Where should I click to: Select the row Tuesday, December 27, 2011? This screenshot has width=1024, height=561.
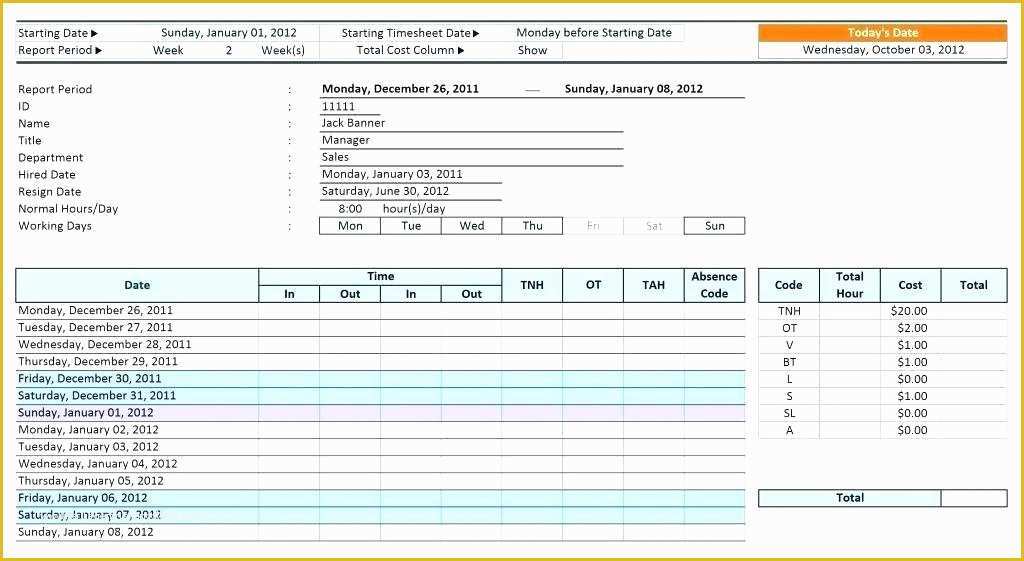click(381, 328)
